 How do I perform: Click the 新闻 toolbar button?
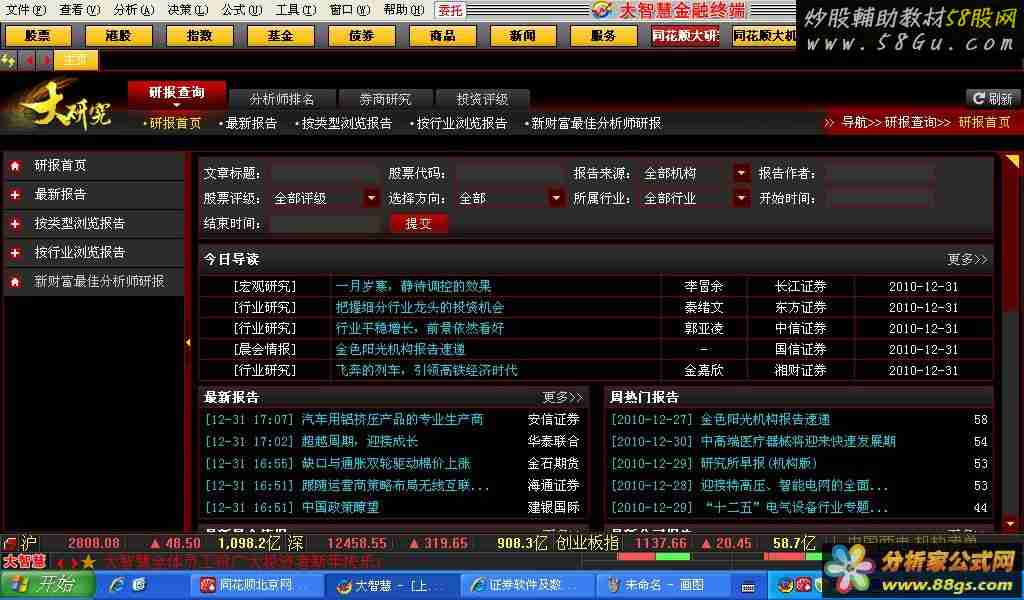tap(522, 36)
